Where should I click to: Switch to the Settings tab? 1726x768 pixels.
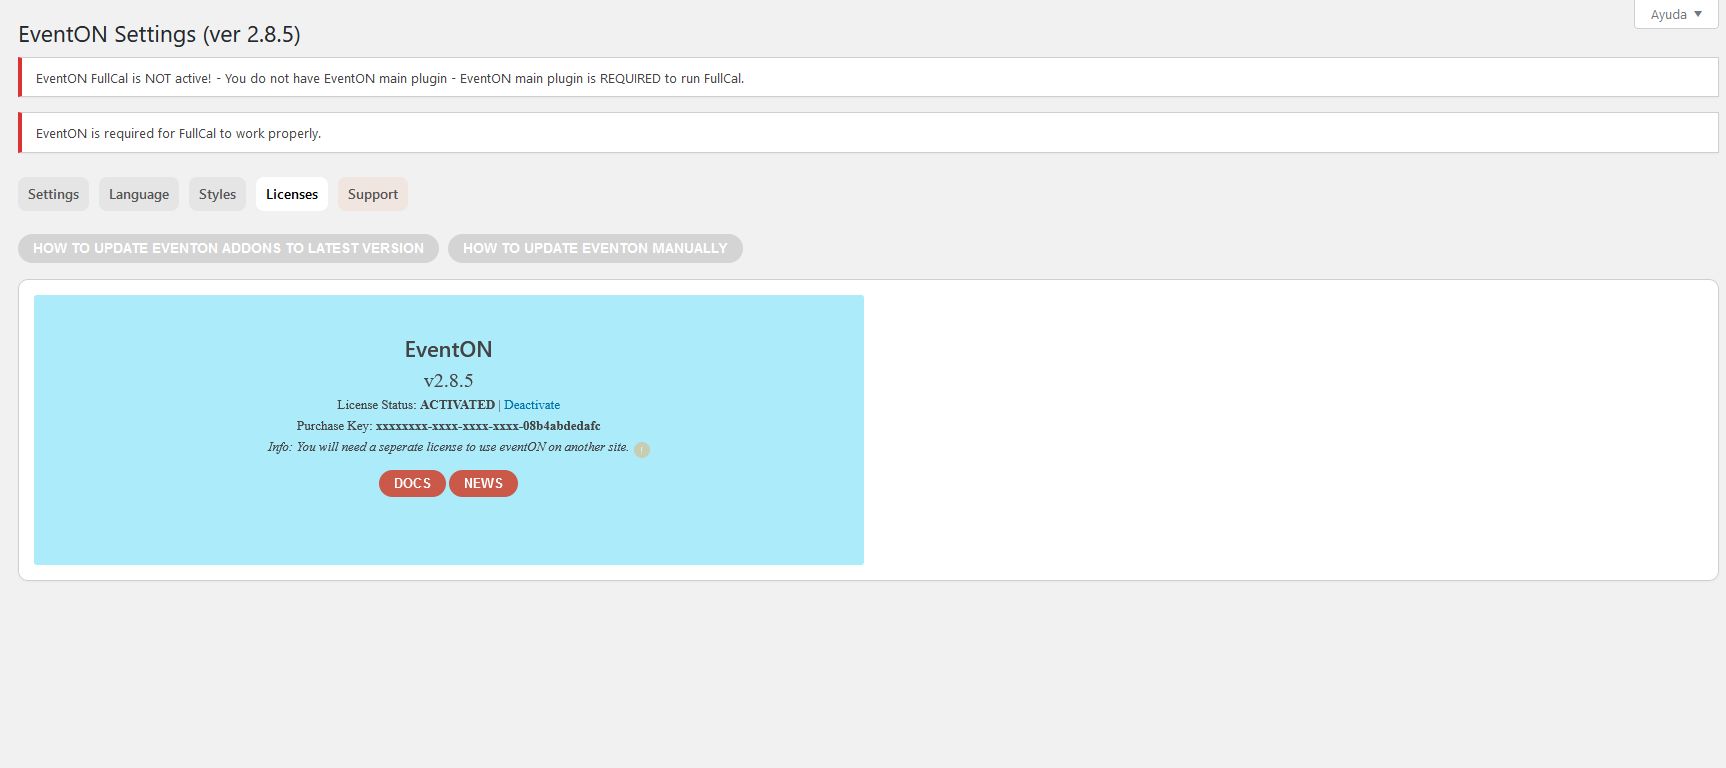tap(54, 194)
